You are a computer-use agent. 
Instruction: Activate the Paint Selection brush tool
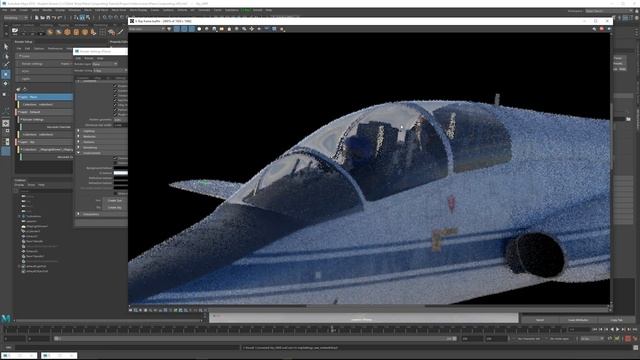click(x=6, y=65)
